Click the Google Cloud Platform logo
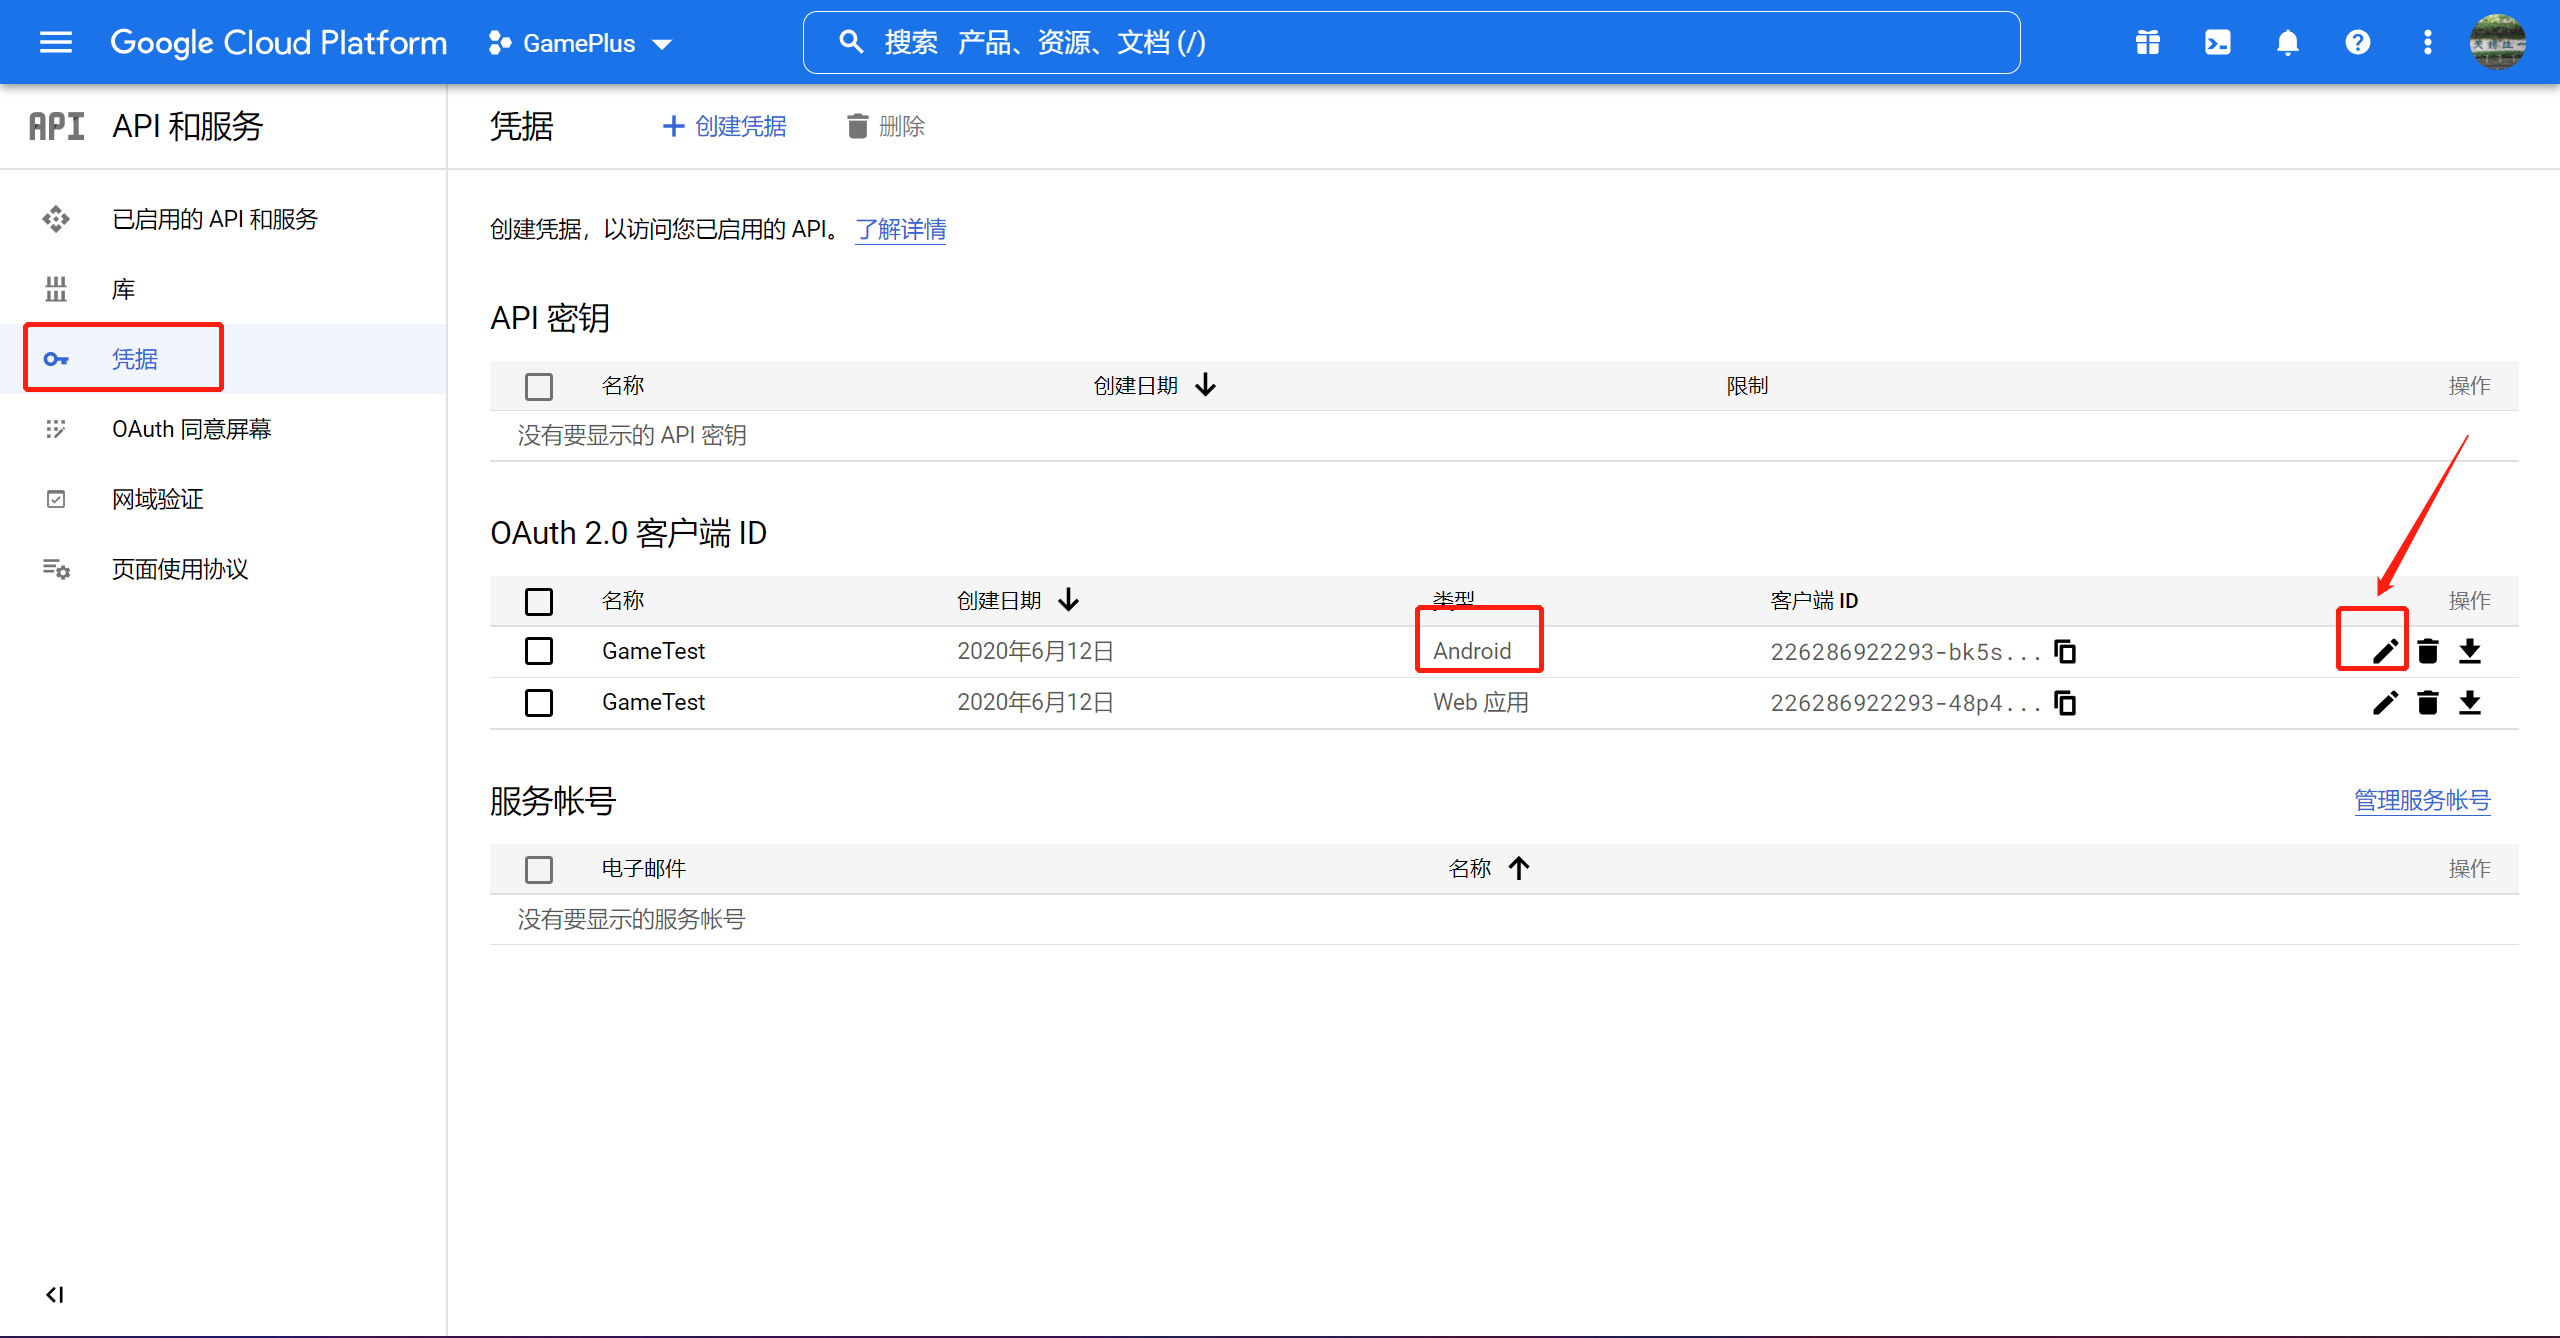This screenshot has height=1338, width=2560. pos(278,42)
